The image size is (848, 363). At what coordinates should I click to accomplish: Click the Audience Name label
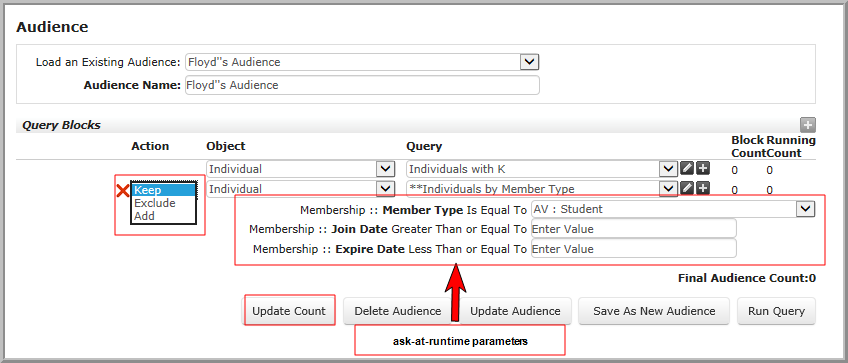[132, 85]
